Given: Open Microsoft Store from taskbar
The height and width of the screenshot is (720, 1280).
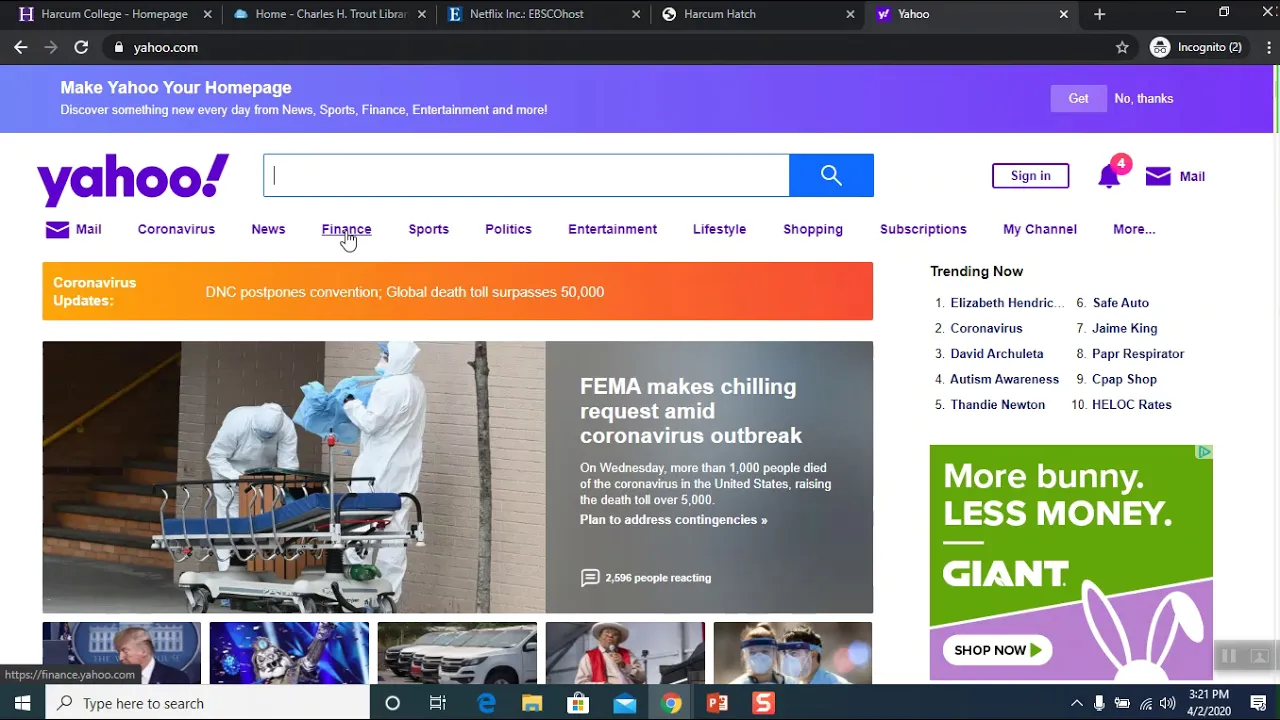Looking at the screenshot, I should 578,703.
